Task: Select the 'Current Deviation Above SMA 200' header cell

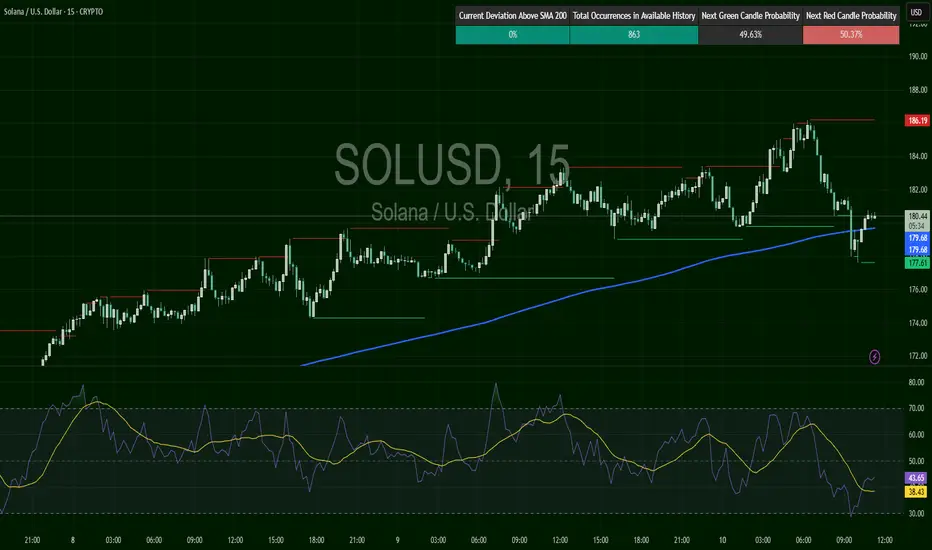Action: 512,16
